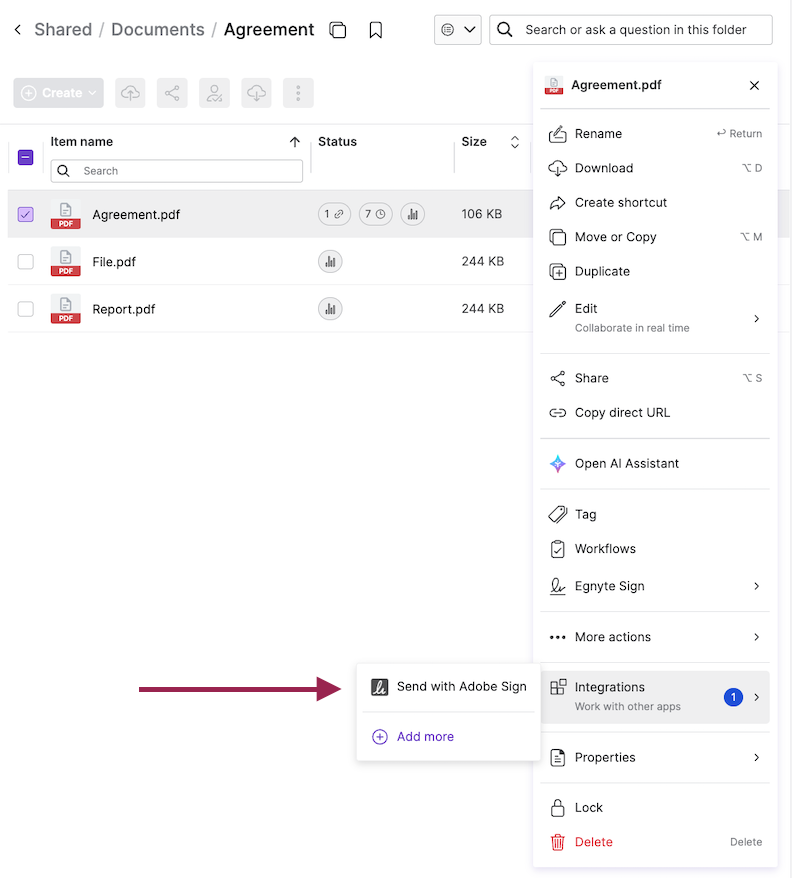Click the stats badge for Agreement.pdf
The width and height of the screenshot is (792, 878).
[413, 214]
